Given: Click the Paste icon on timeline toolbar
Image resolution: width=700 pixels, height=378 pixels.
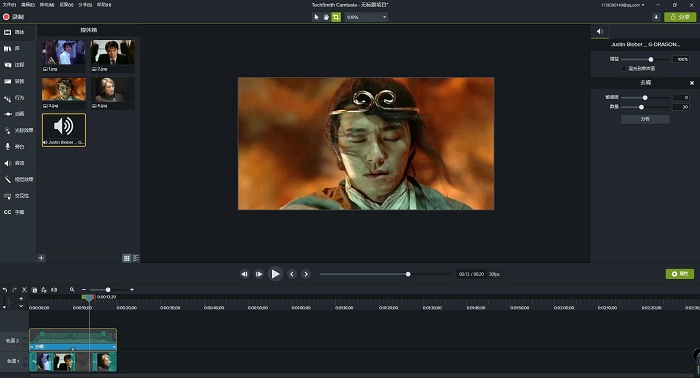Looking at the screenshot, I should pos(44,290).
